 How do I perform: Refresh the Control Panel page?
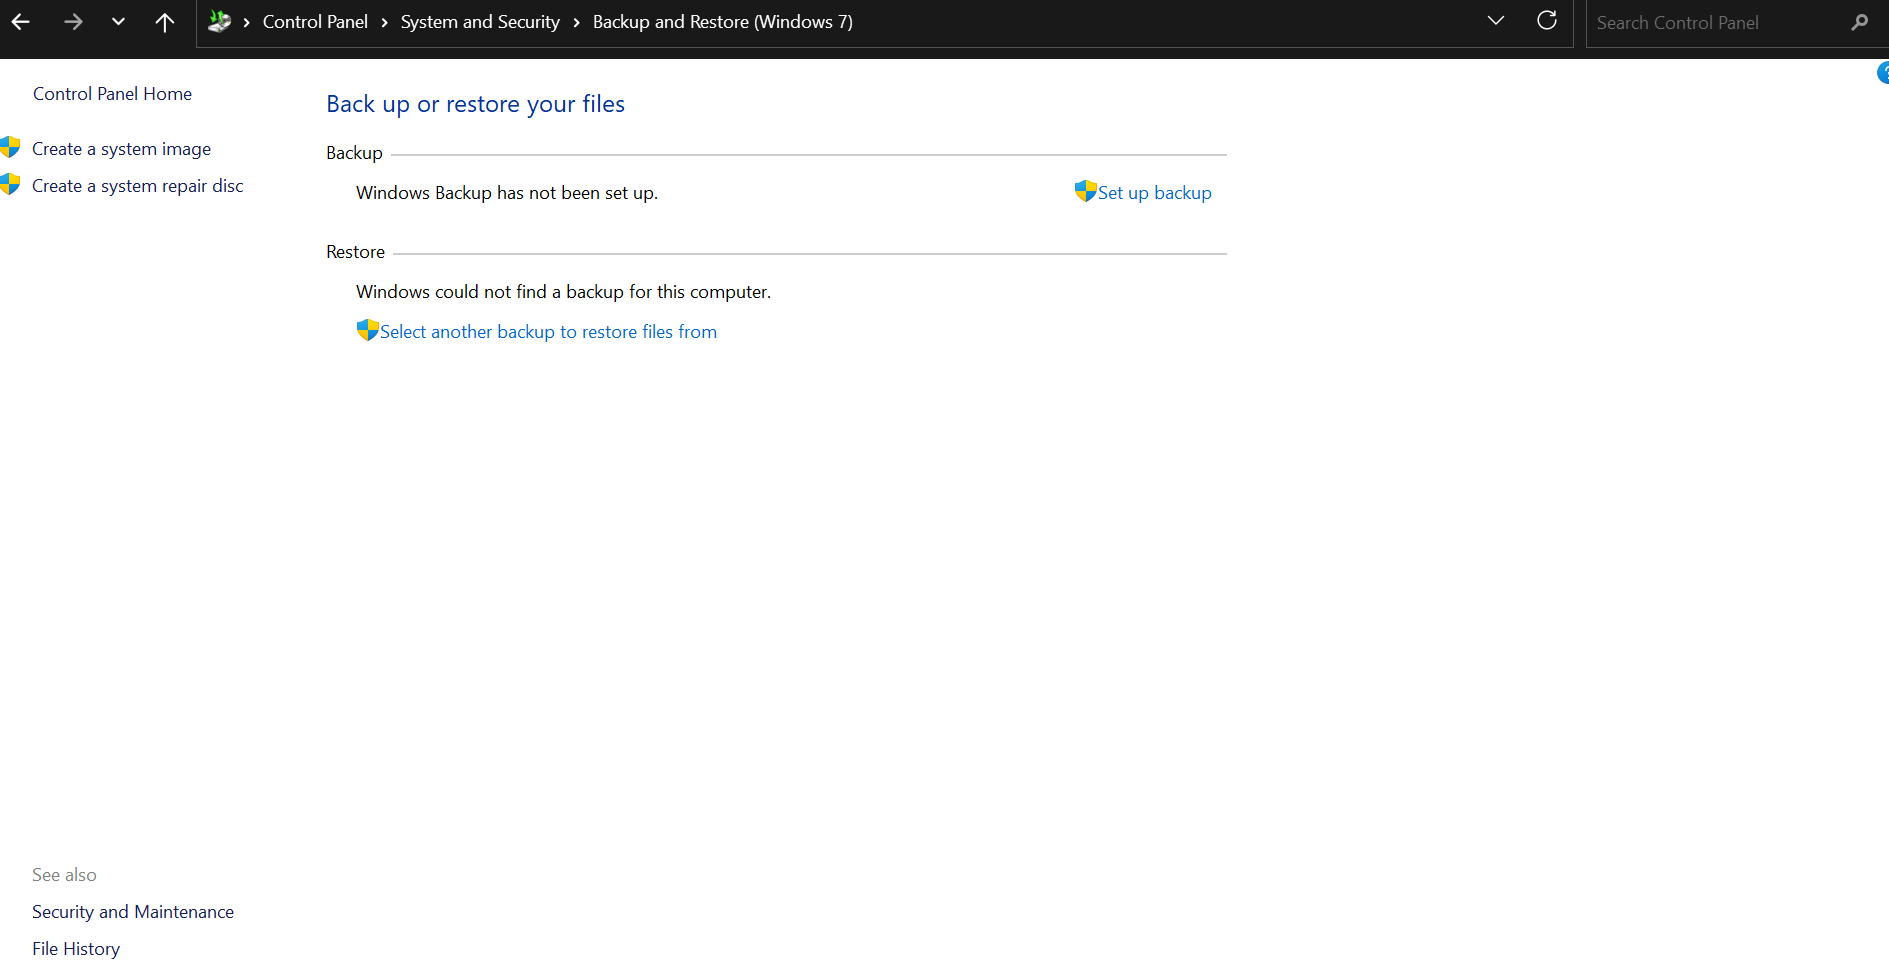pyautogui.click(x=1547, y=21)
